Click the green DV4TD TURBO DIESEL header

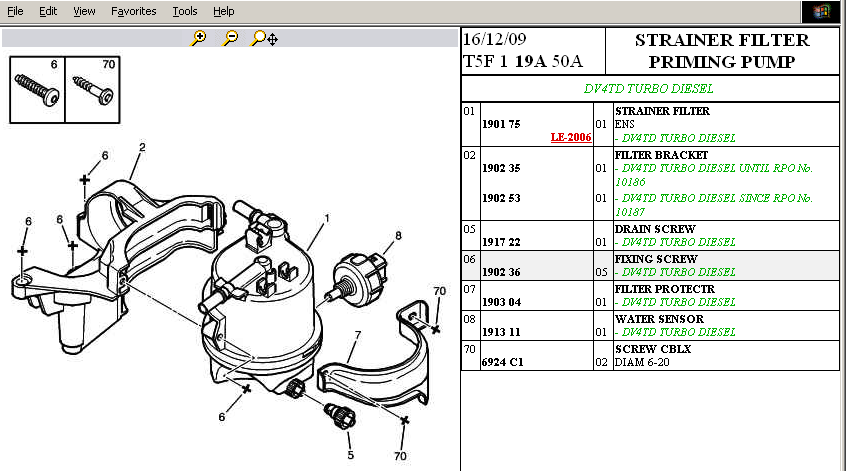click(649, 88)
